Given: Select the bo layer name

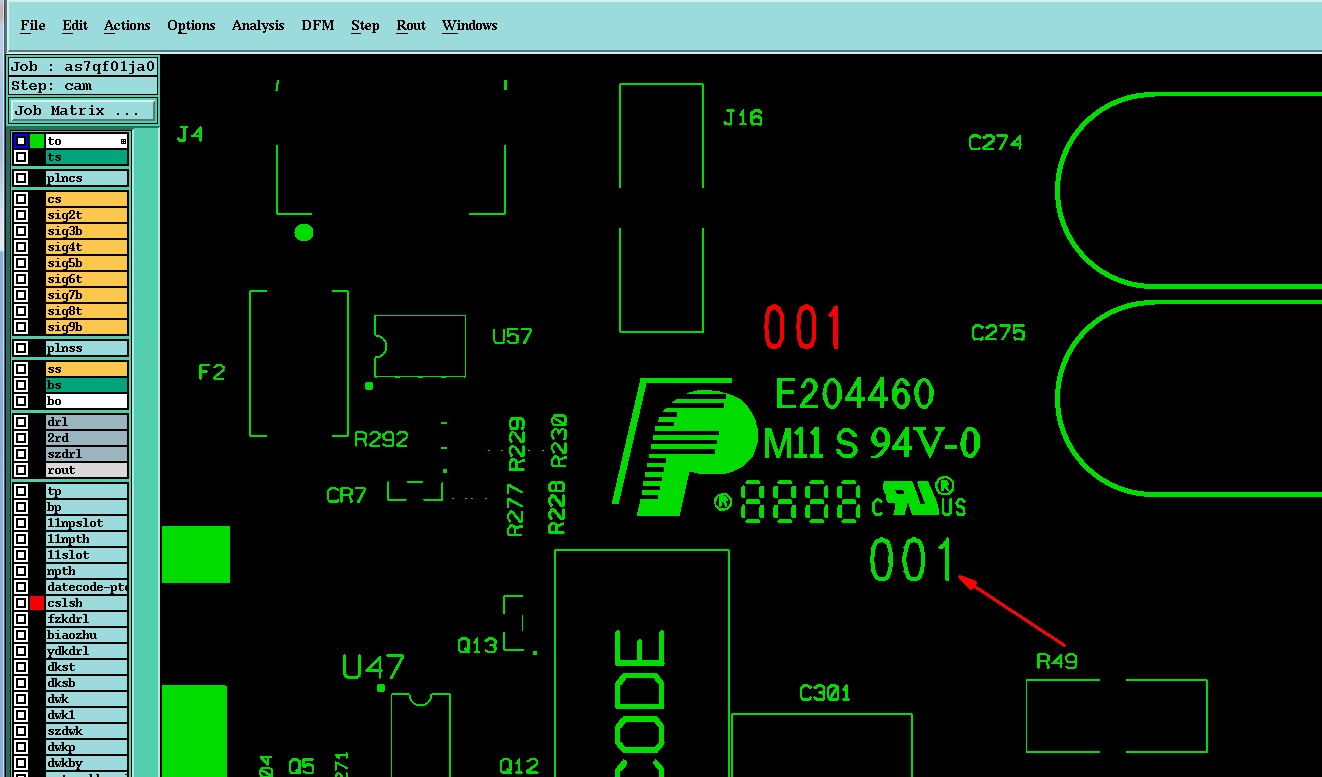Looking at the screenshot, I should (87, 401).
